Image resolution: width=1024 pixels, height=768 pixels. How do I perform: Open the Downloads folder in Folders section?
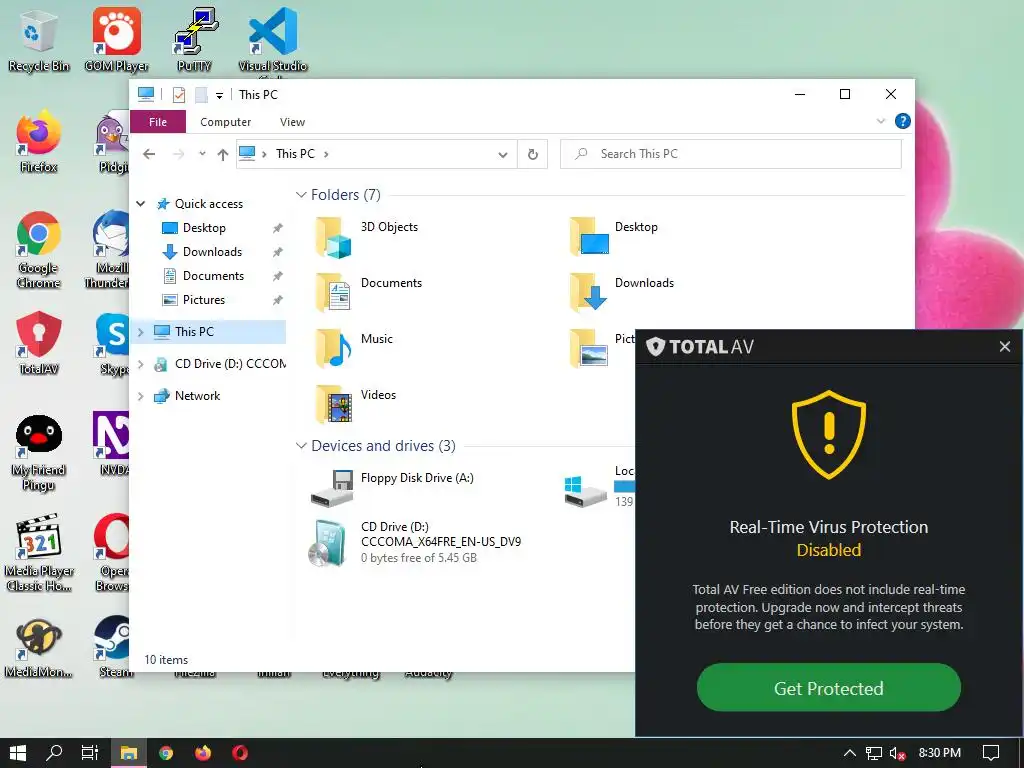(x=621, y=293)
